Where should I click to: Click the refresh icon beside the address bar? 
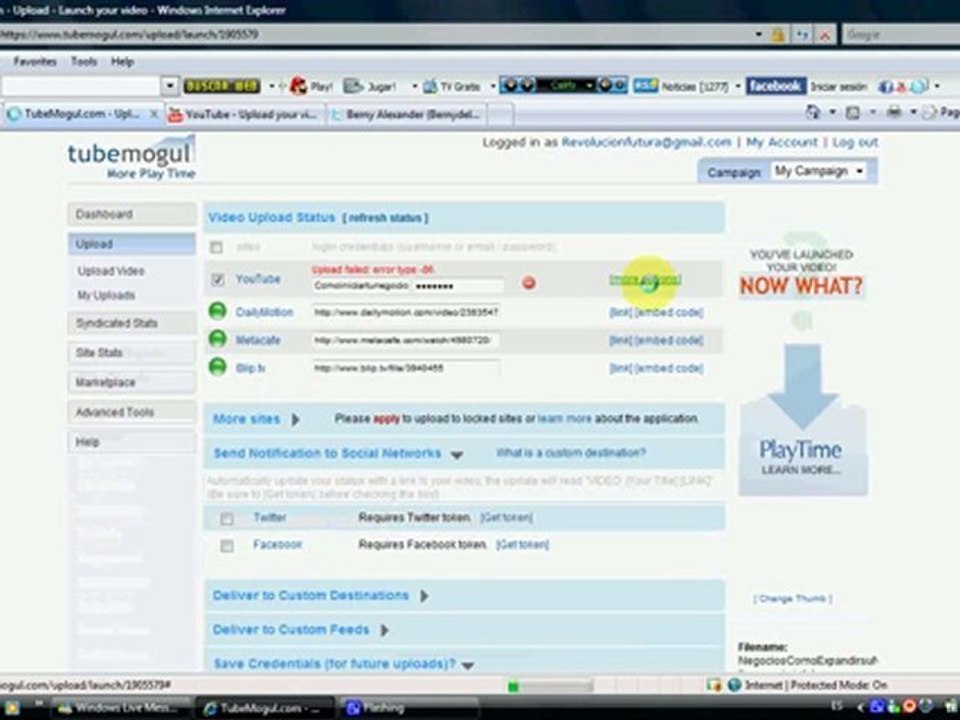click(802, 35)
